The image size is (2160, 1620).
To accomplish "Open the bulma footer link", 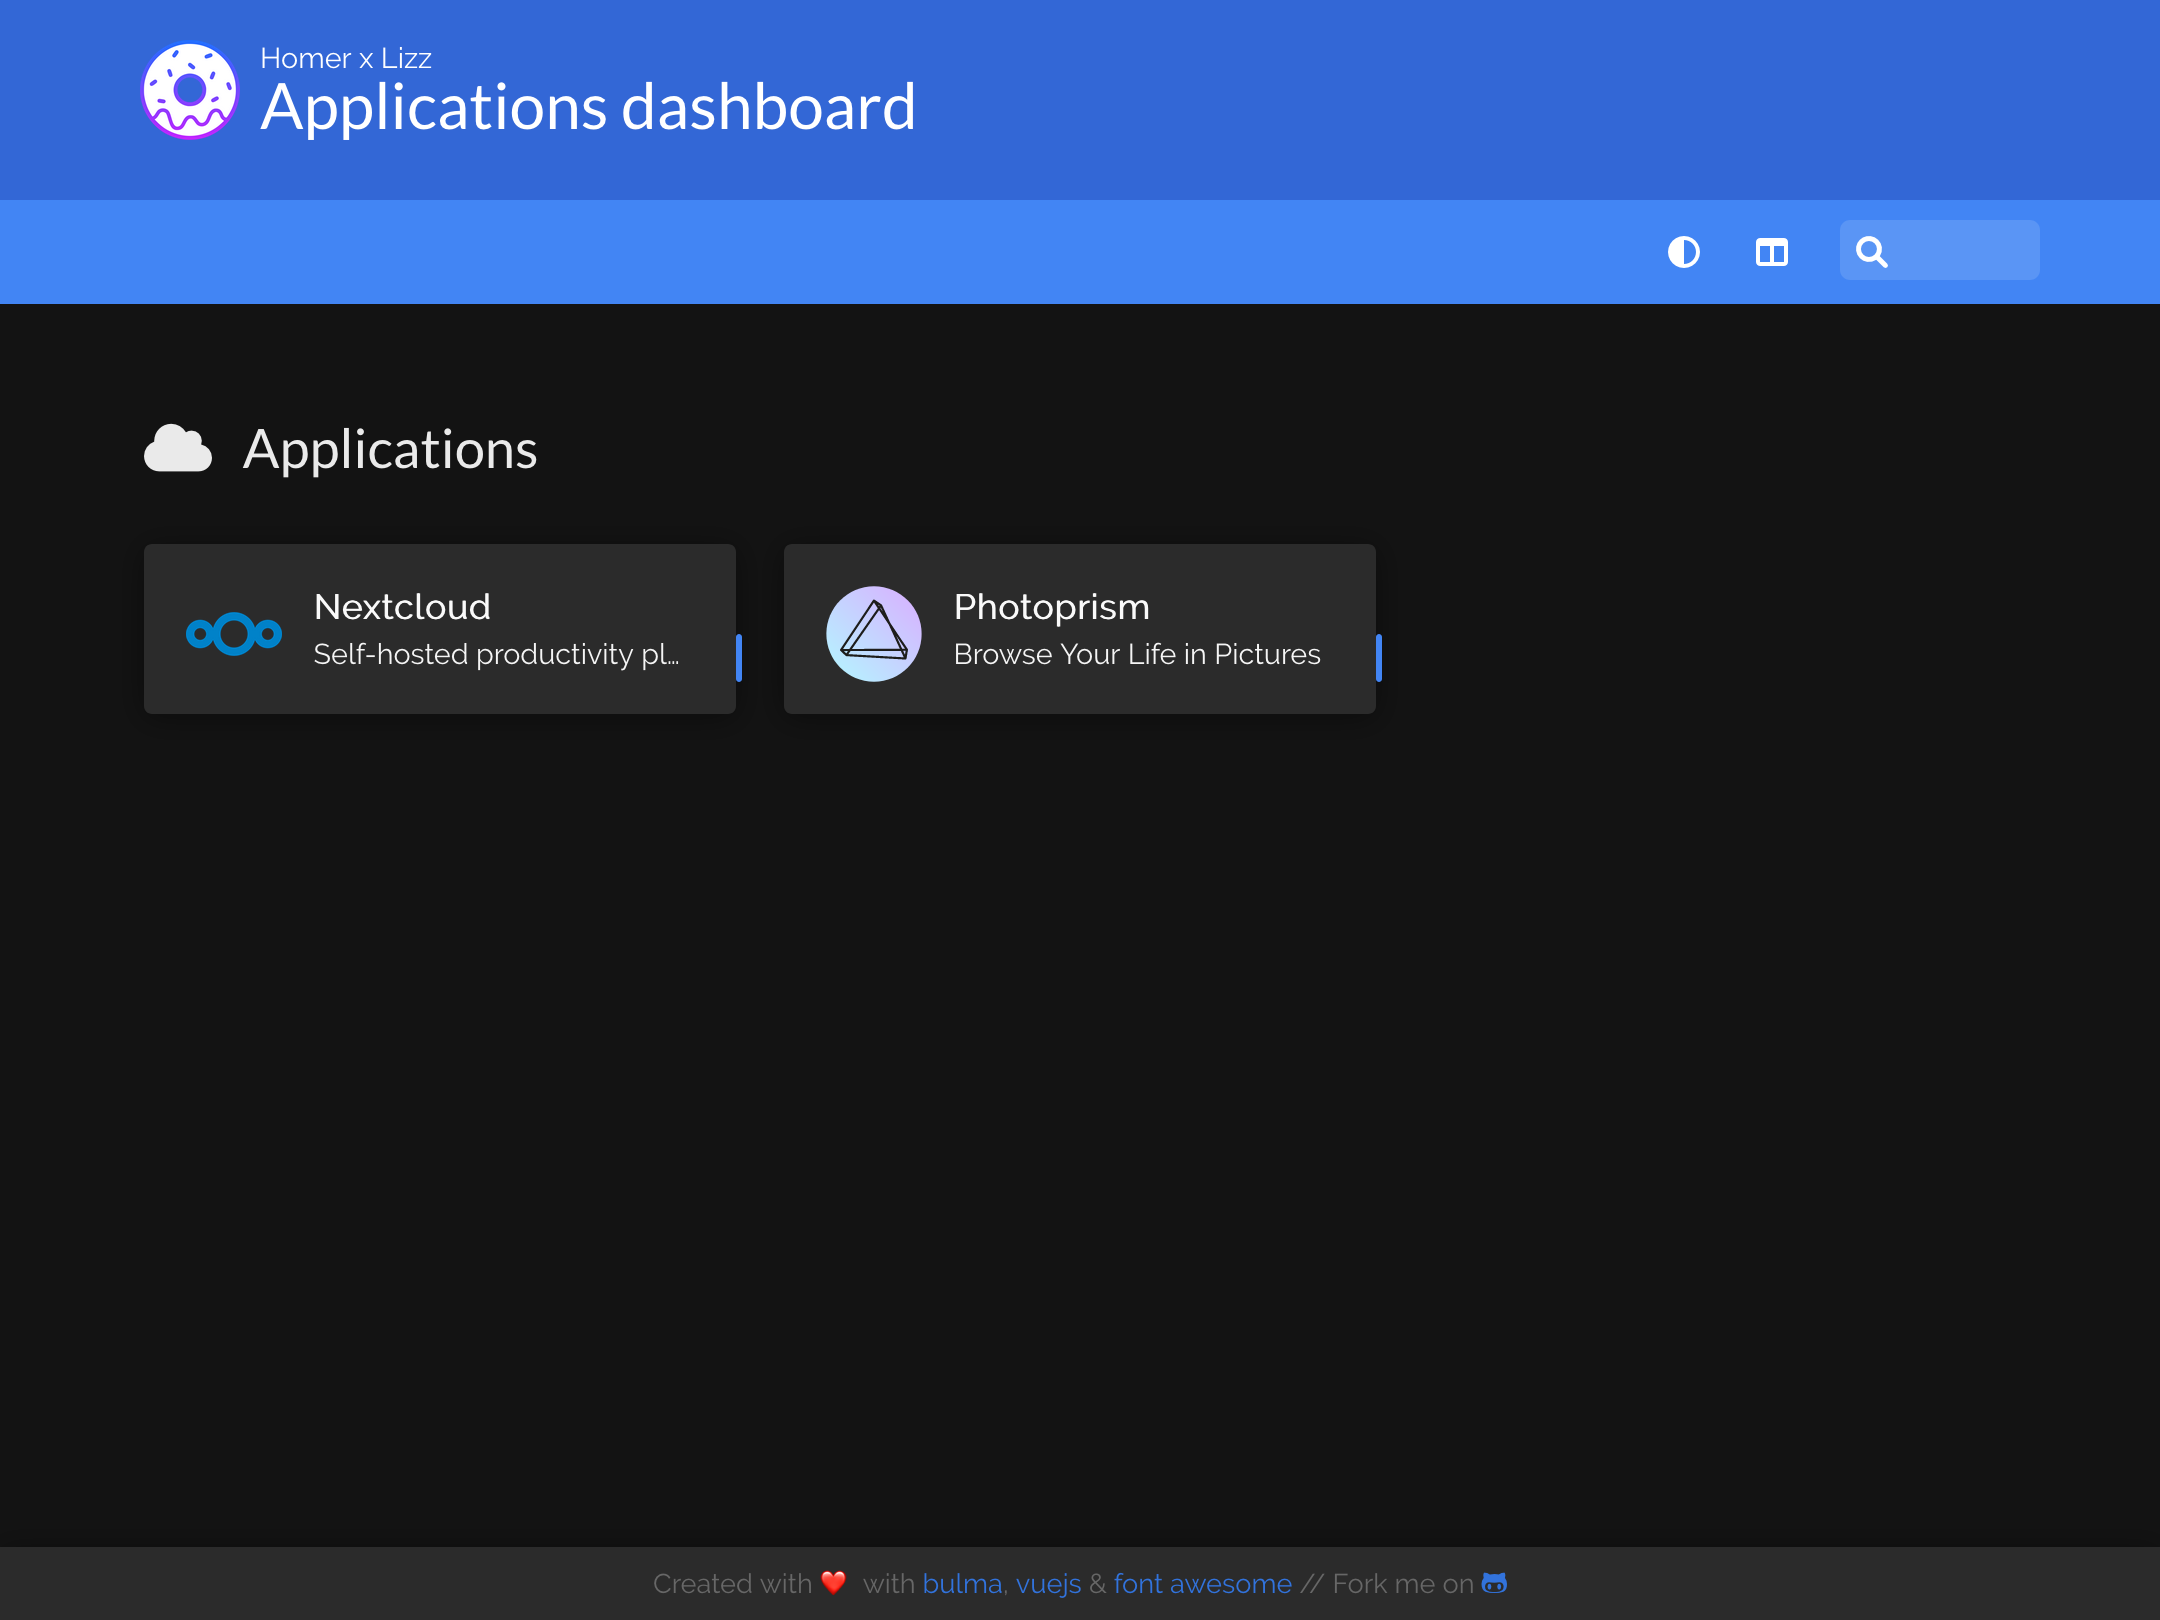I will click(962, 1584).
